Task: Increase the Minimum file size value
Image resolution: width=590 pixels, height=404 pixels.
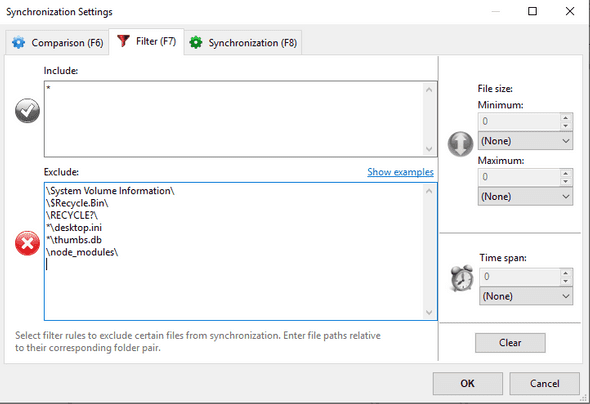Action: [566, 118]
